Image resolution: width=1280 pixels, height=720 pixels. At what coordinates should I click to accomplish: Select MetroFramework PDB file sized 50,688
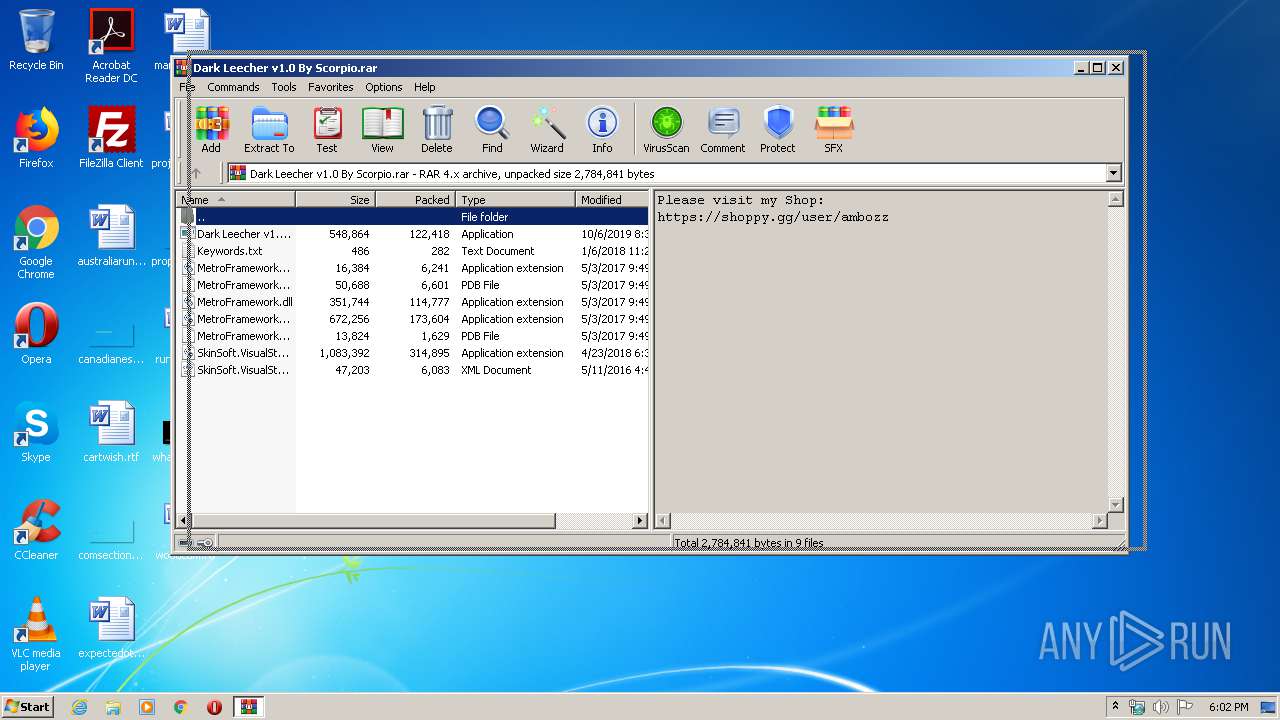point(413,285)
